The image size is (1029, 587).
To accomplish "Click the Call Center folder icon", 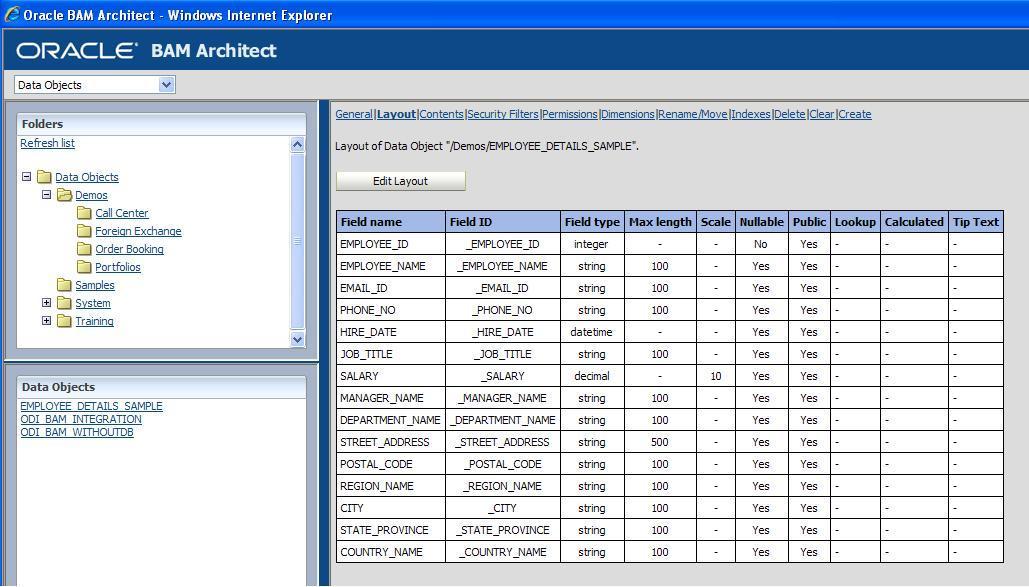I will 86,213.
